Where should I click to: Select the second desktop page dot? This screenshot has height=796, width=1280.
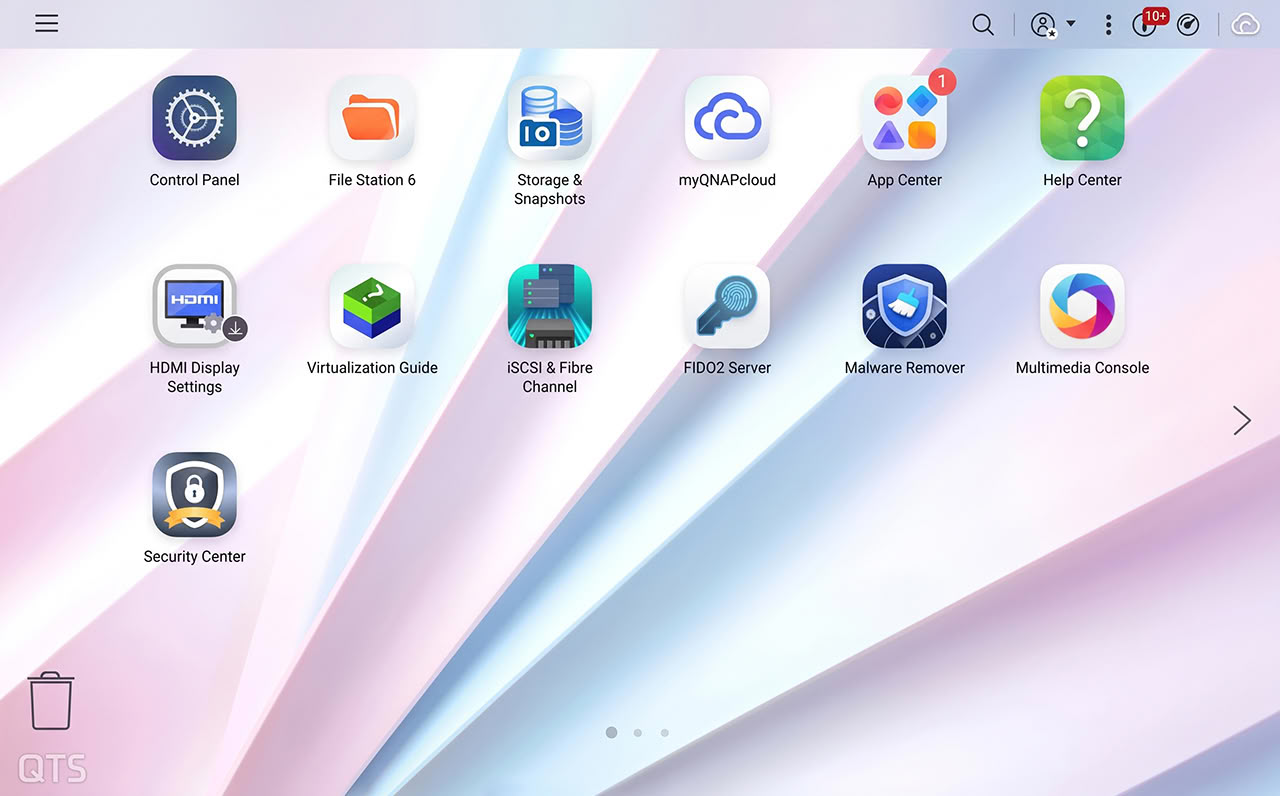click(x=638, y=733)
